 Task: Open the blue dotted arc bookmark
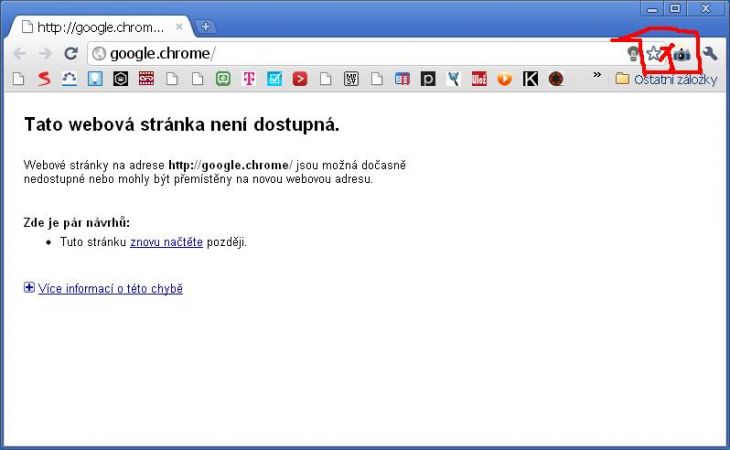(69, 79)
